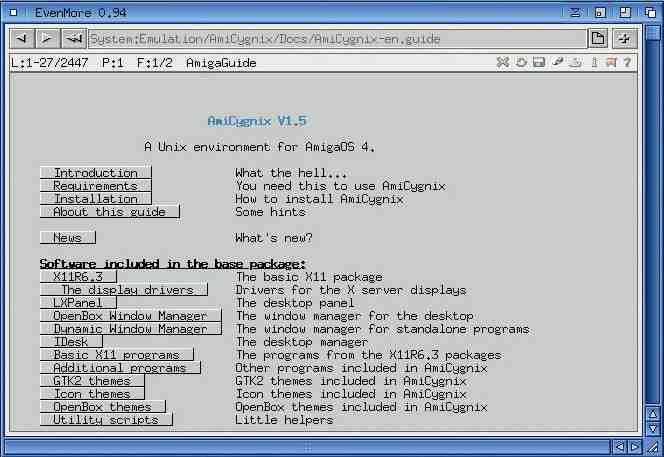Click the lock gadget in title bar

(600, 12)
